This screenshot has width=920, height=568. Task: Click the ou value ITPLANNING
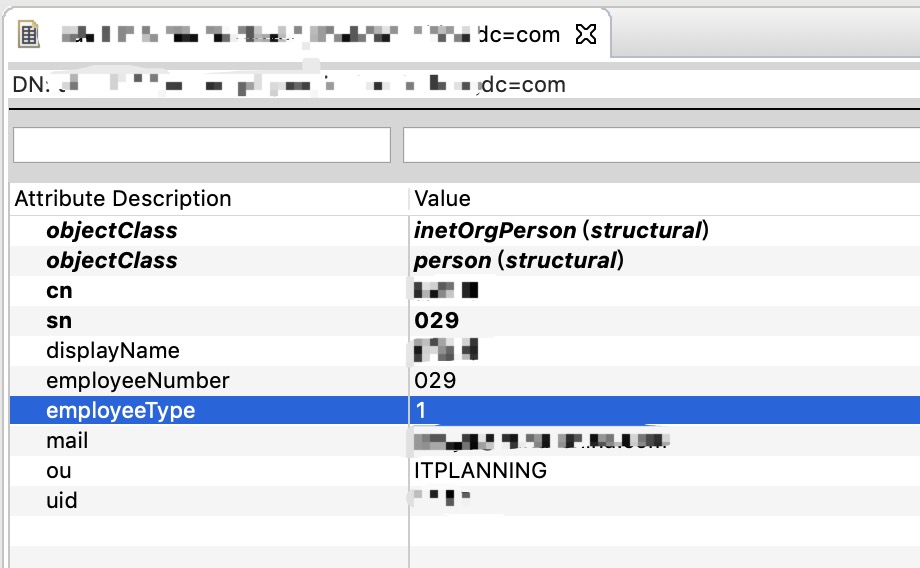point(481,471)
